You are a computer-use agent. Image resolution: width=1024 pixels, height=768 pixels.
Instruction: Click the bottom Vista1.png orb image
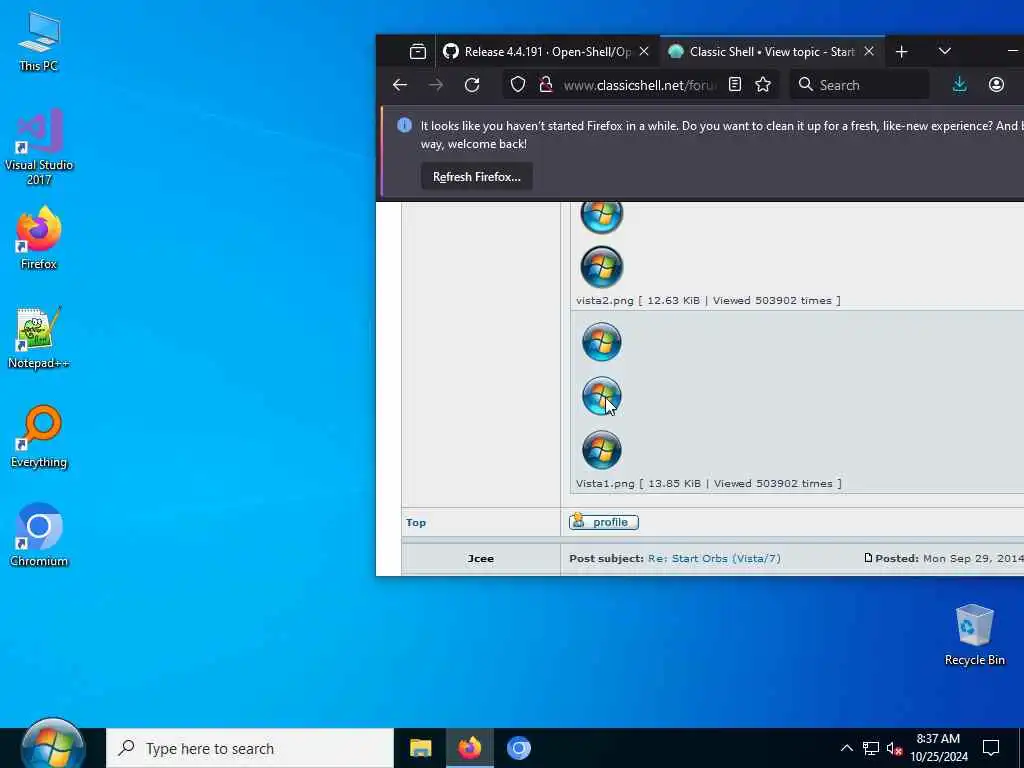(601, 450)
